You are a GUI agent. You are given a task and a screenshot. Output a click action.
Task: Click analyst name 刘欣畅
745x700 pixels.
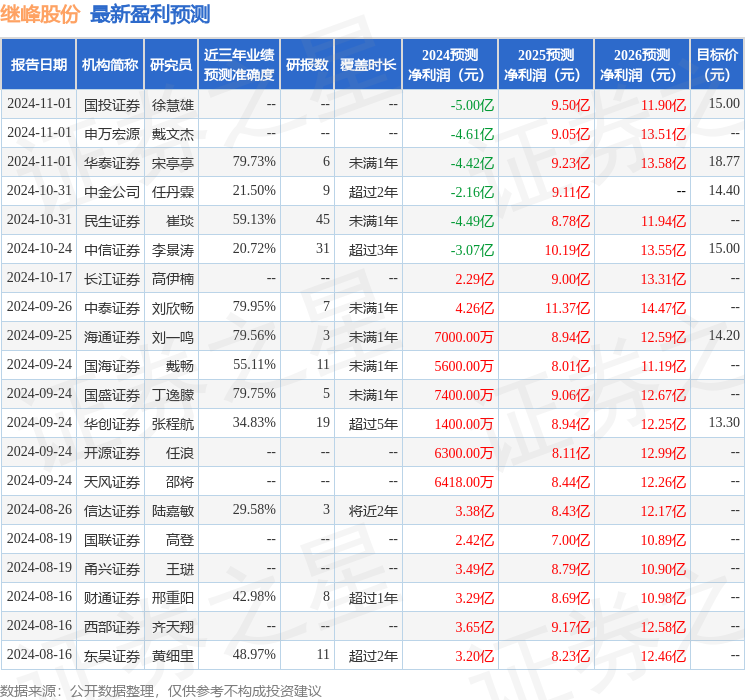tap(173, 308)
